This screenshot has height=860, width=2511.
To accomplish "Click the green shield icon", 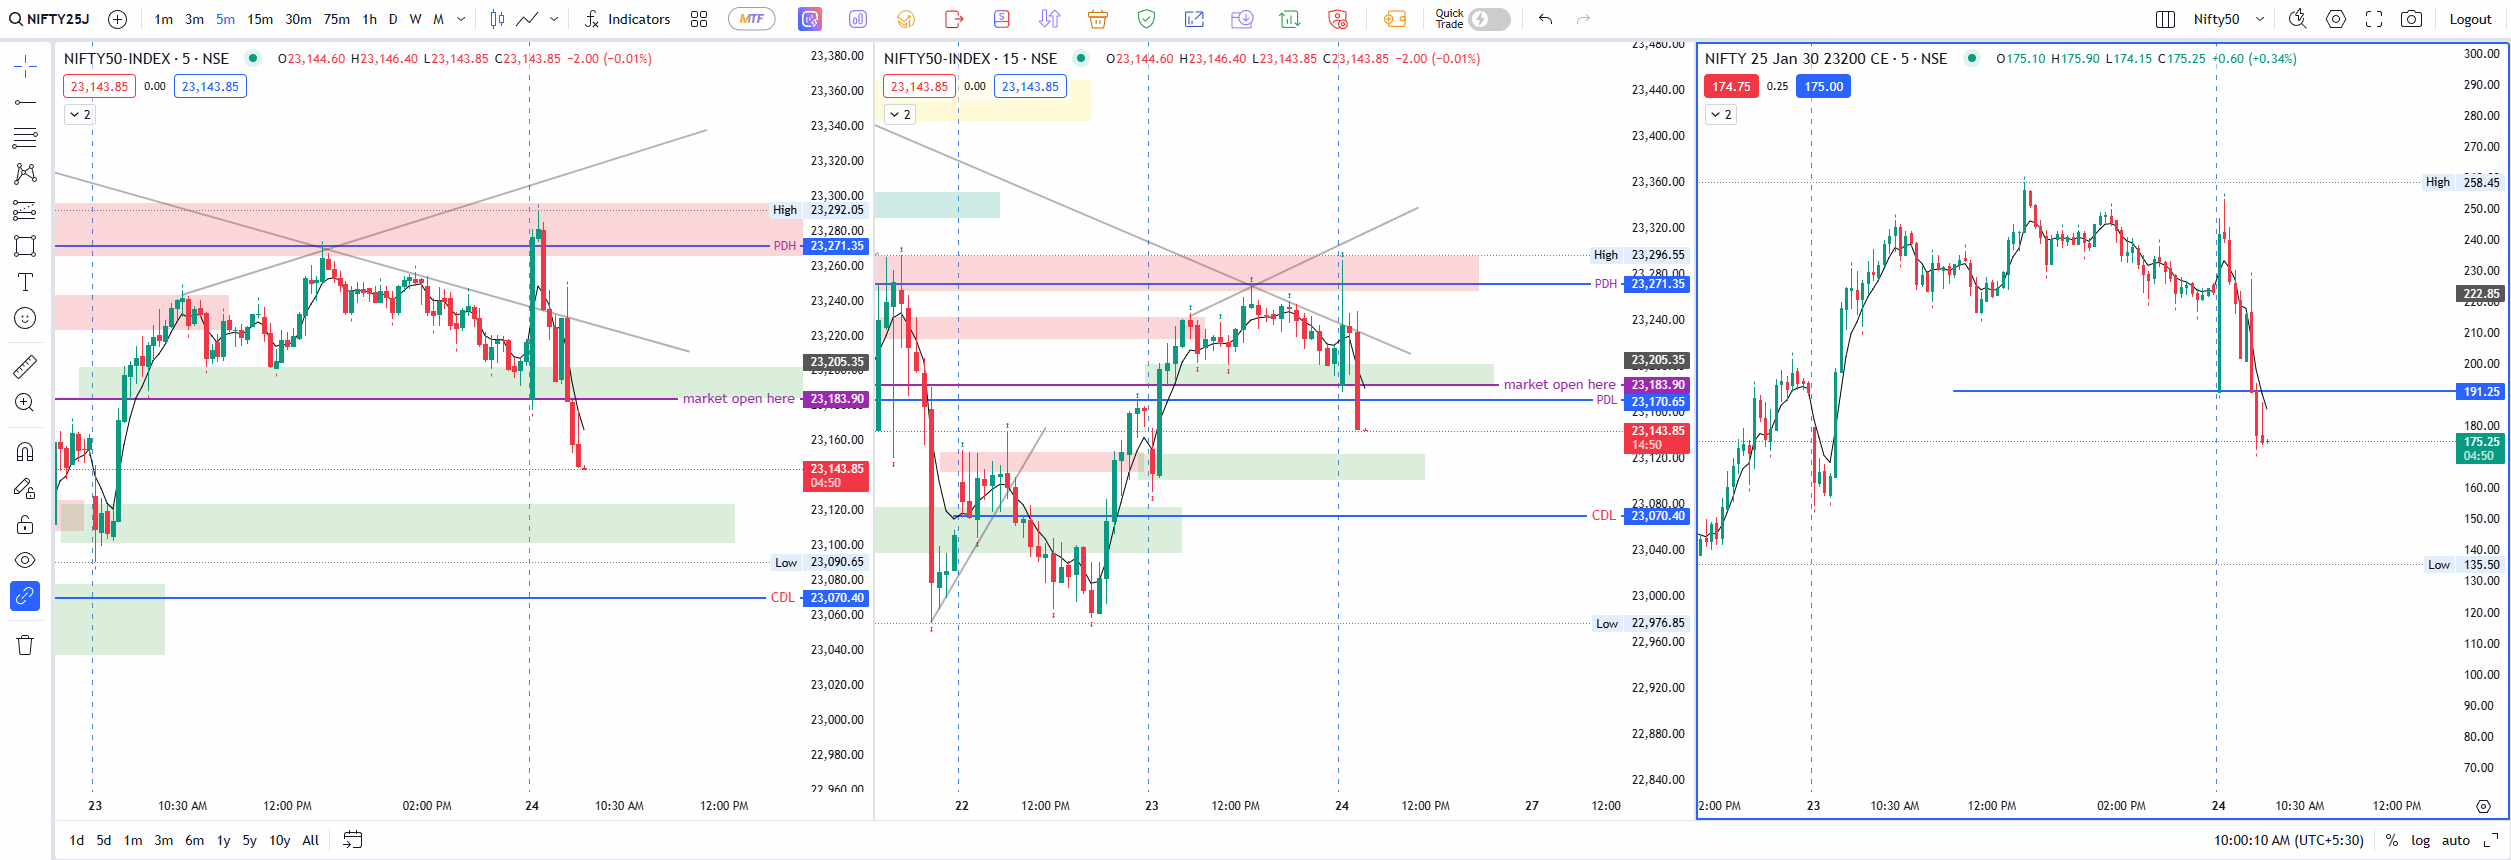I will coord(1146,19).
